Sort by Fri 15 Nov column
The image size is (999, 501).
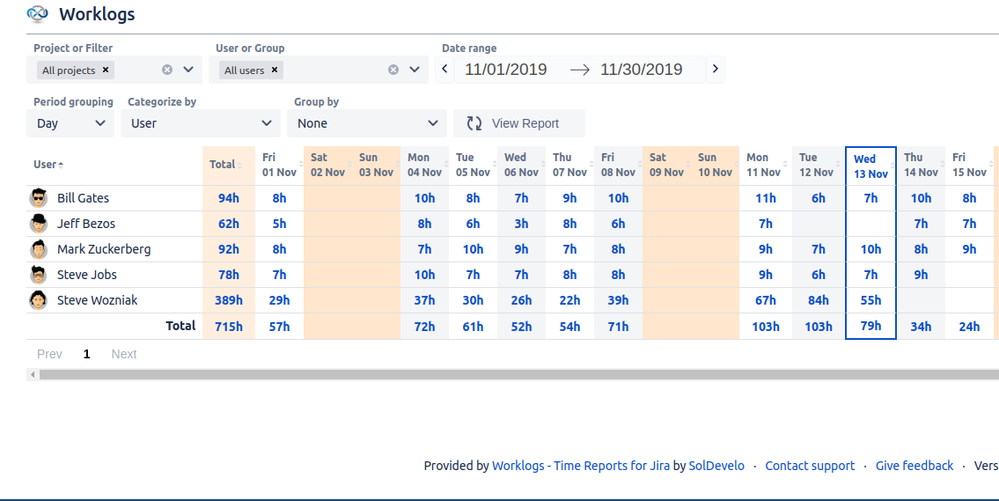[x=970, y=164]
